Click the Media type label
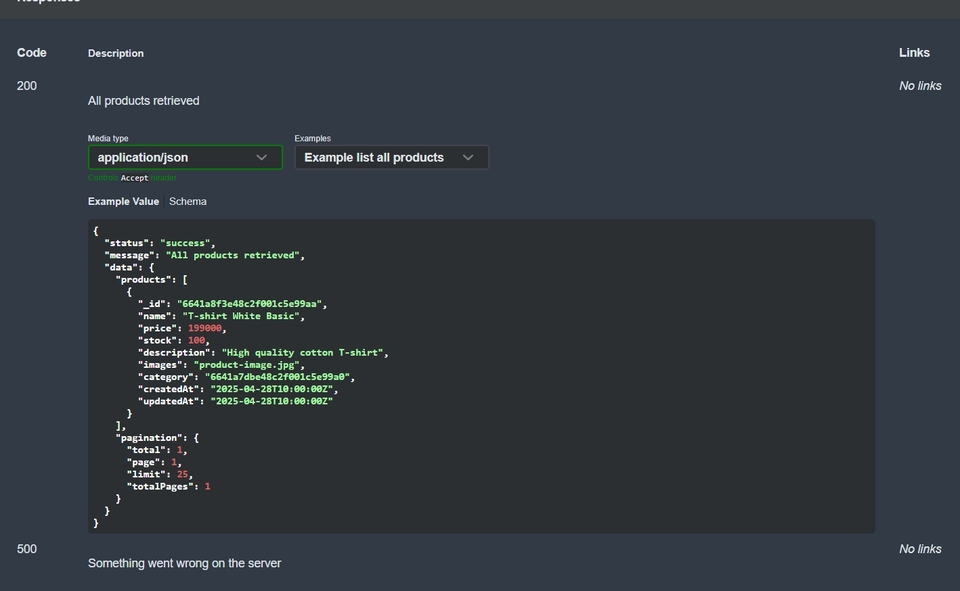This screenshot has width=960, height=591. (x=108, y=138)
